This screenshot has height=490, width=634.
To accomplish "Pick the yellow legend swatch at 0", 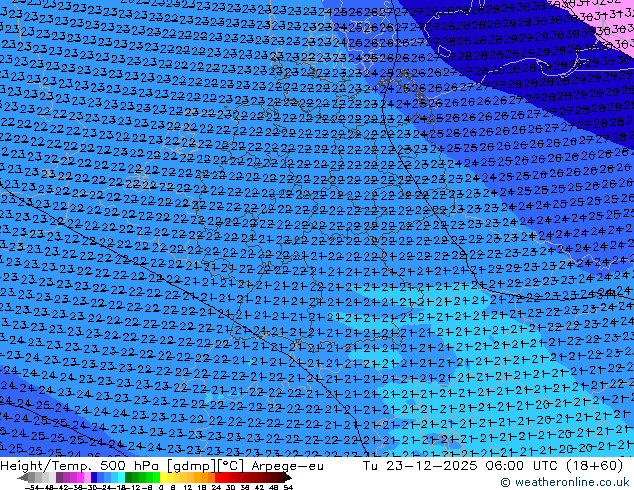I will click(164, 477).
